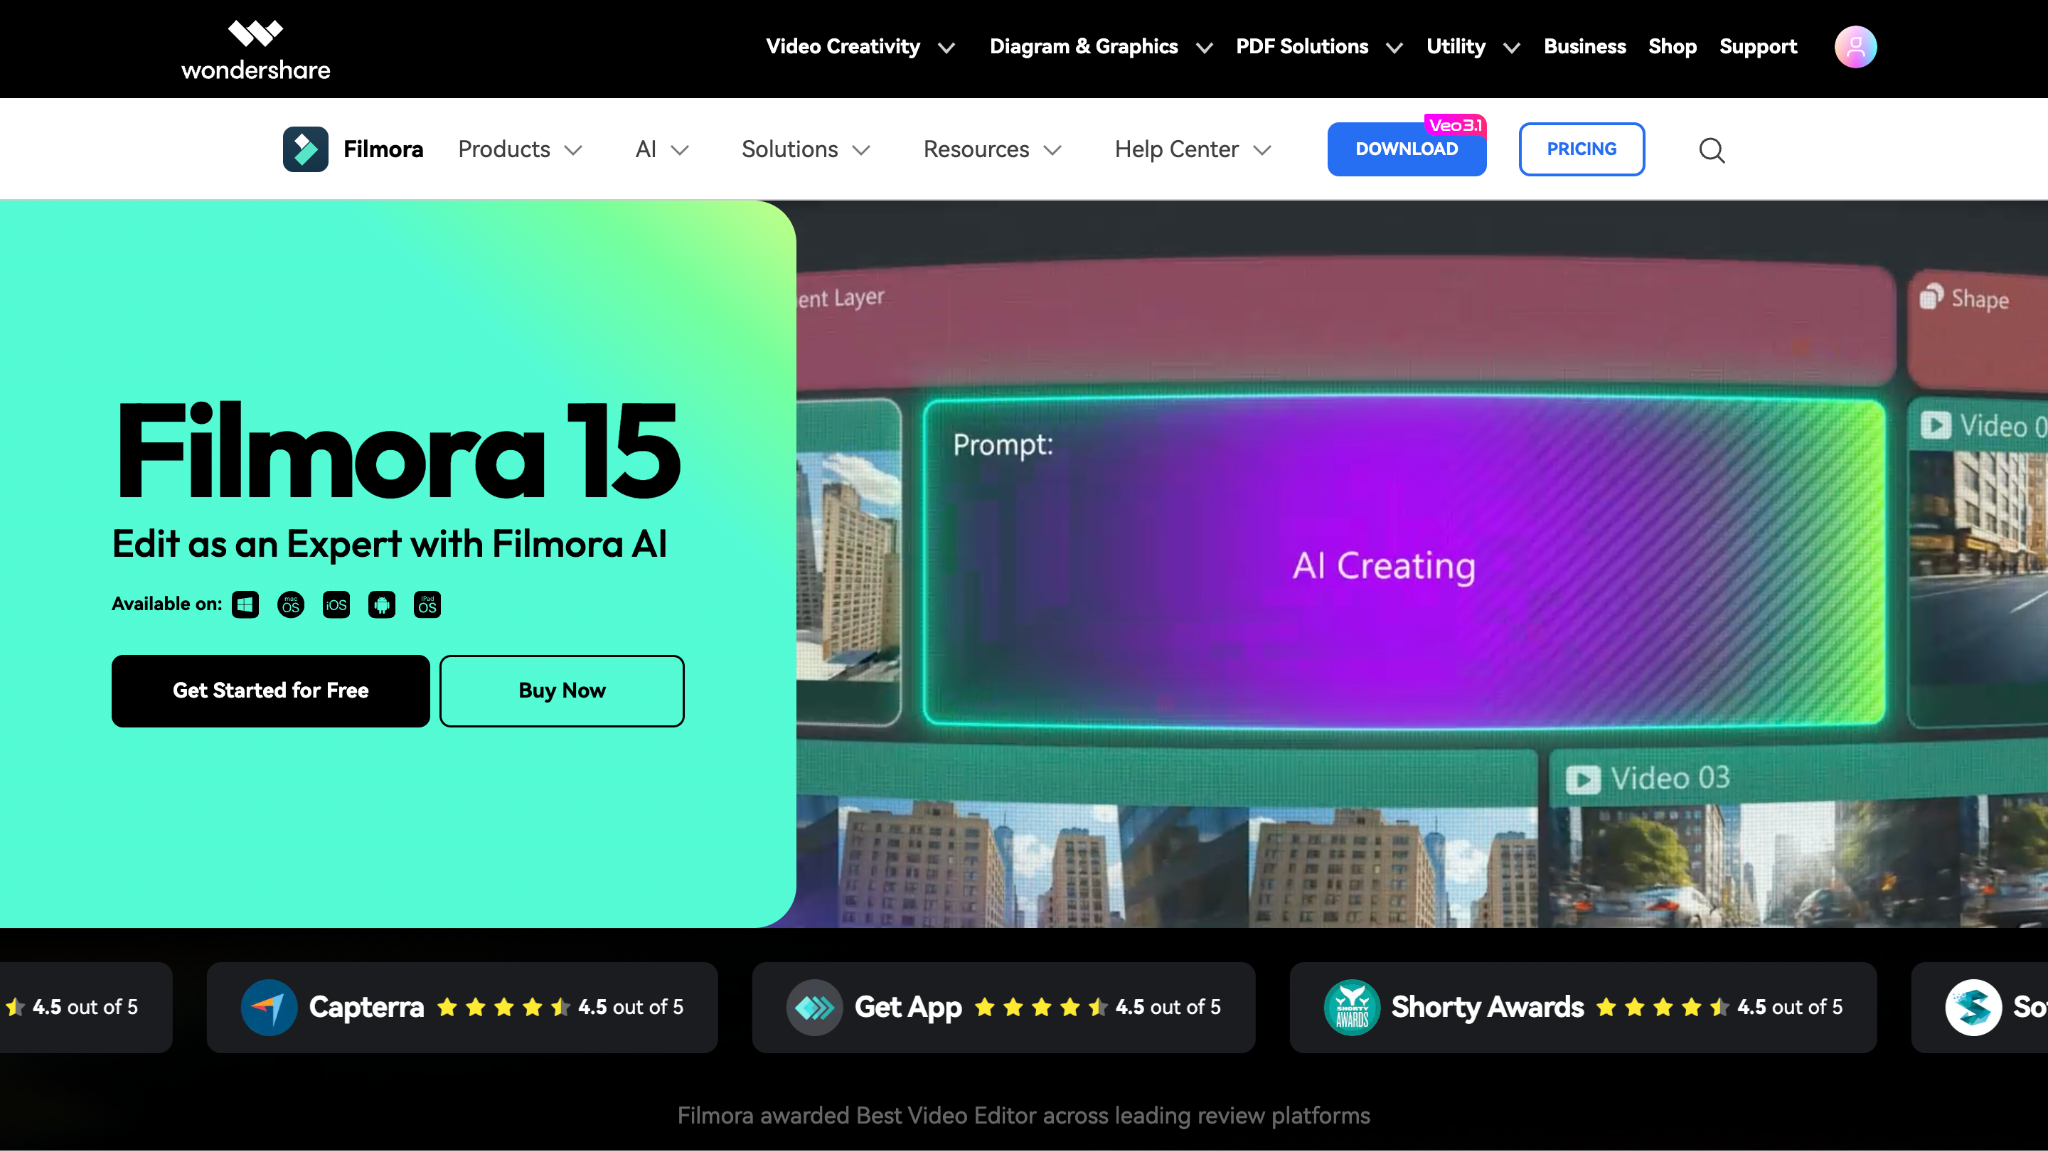Select the iPadOS platform icon
The height and width of the screenshot is (1151, 2048).
click(427, 605)
